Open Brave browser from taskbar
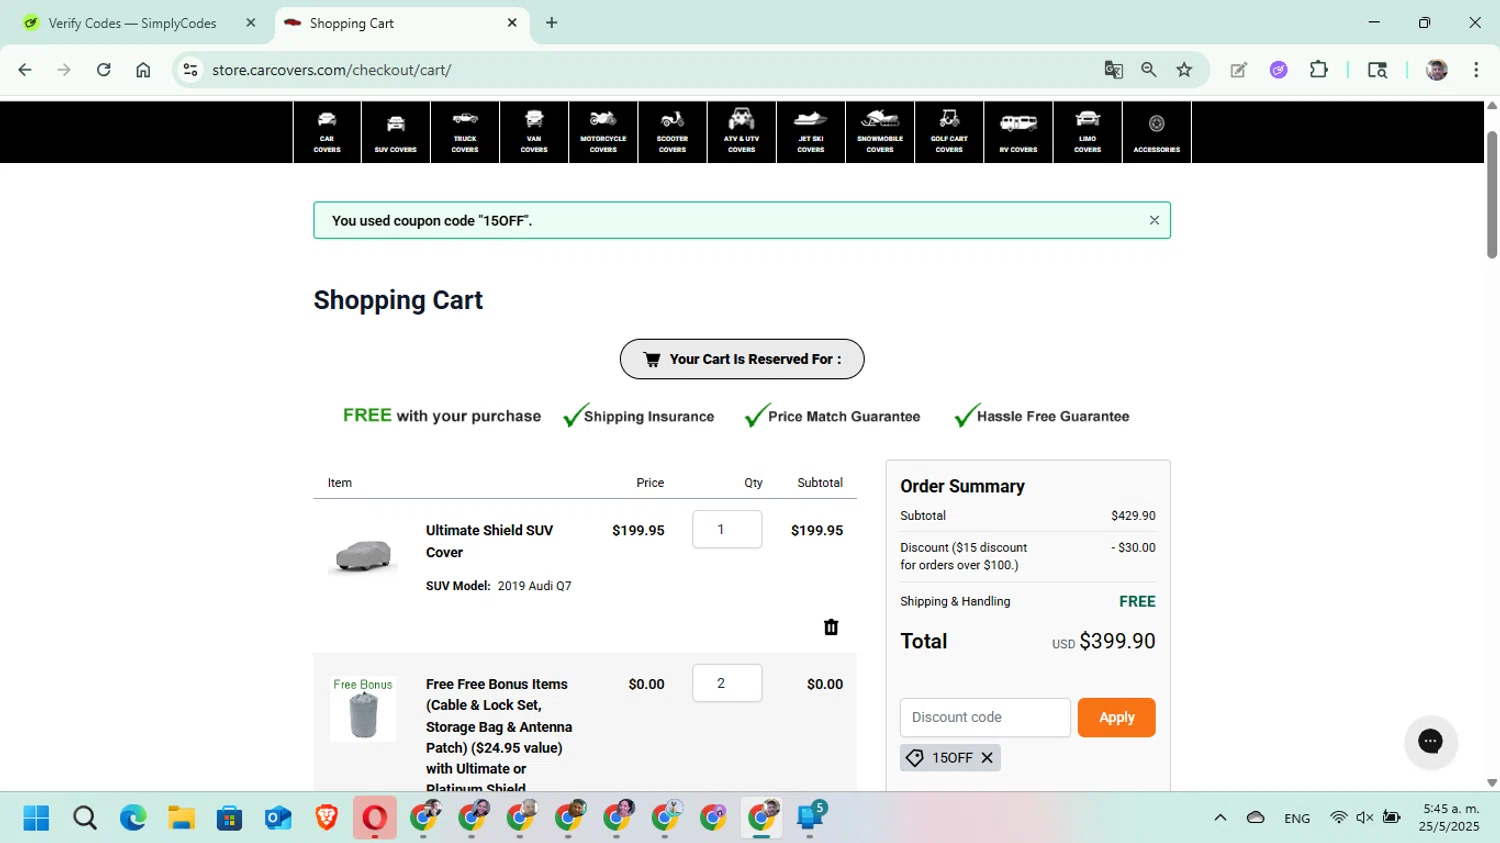The height and width of the screenshot is (843, 1500). click(327, 818)
